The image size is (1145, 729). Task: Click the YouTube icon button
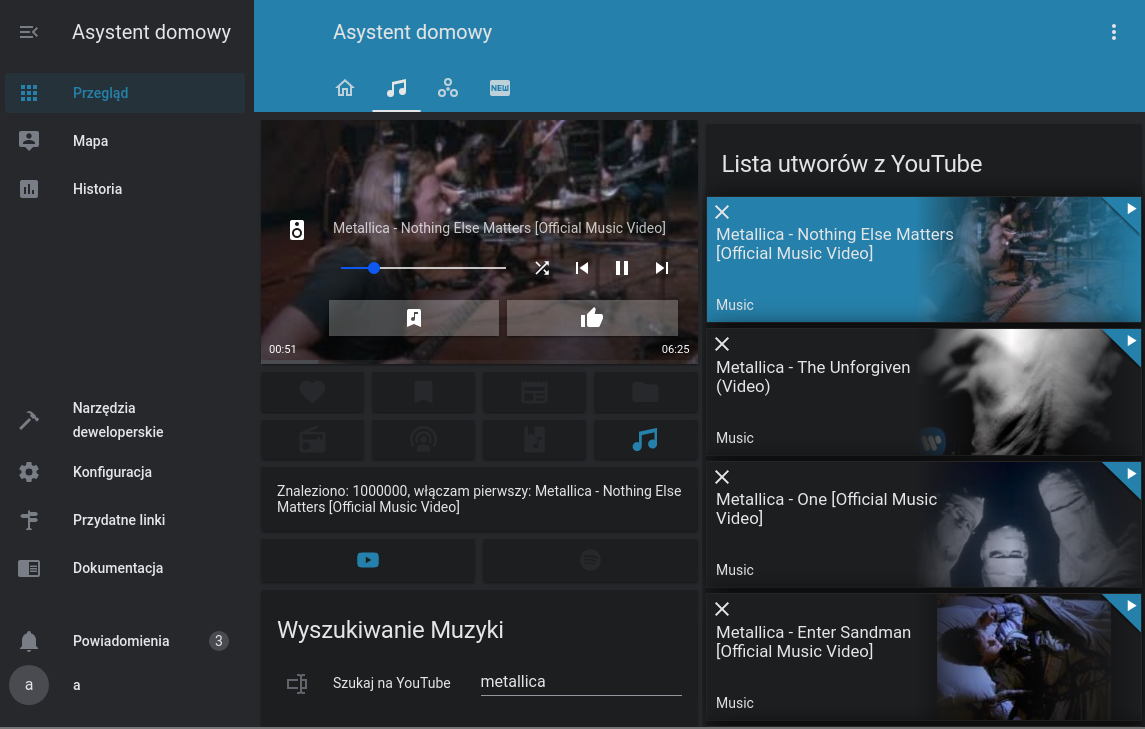tap(368, 561)
